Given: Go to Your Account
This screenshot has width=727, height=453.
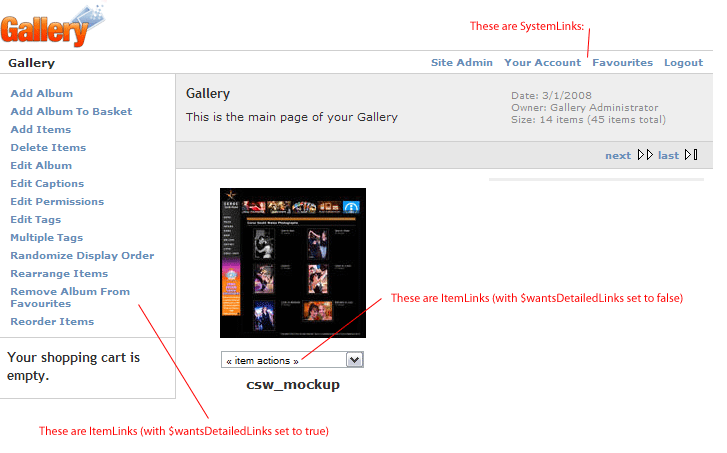Looking at the screenshot, I should click(x=542, y=62).
